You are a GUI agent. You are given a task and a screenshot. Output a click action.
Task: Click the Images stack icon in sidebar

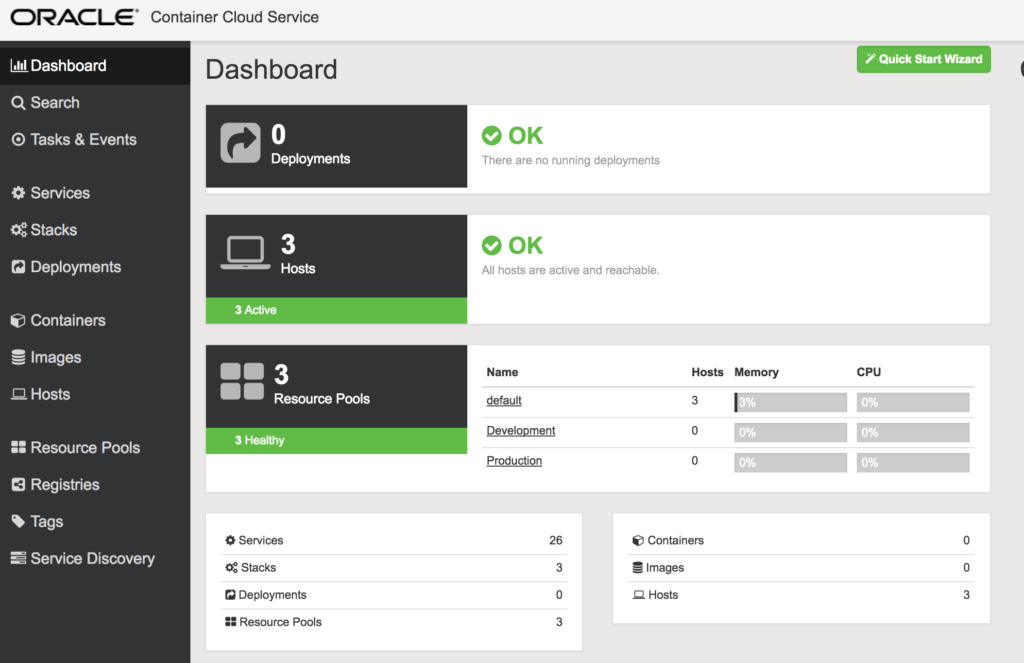point(18,357)
